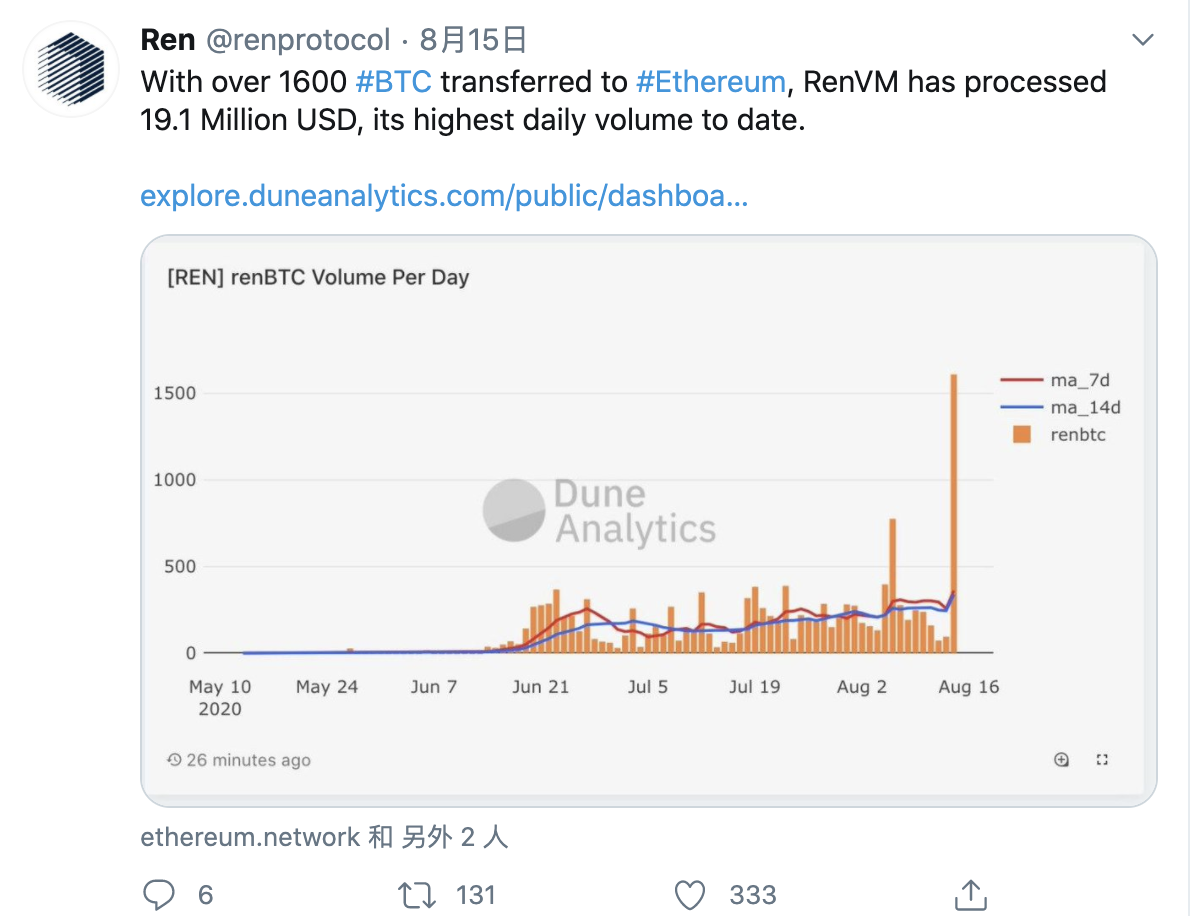Click the "500" y-axis label
The height and width of the screenshot is (916, 1190).
point(180,566)
